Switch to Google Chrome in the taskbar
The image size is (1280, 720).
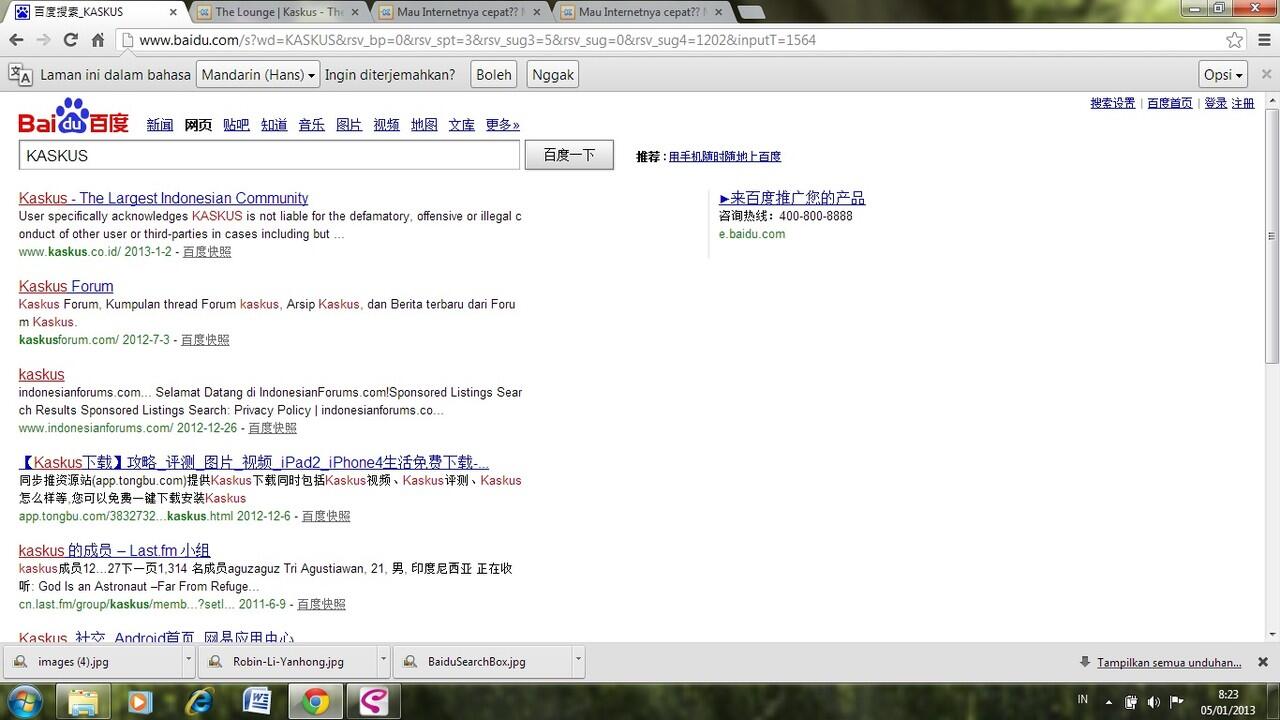point(315,702)
